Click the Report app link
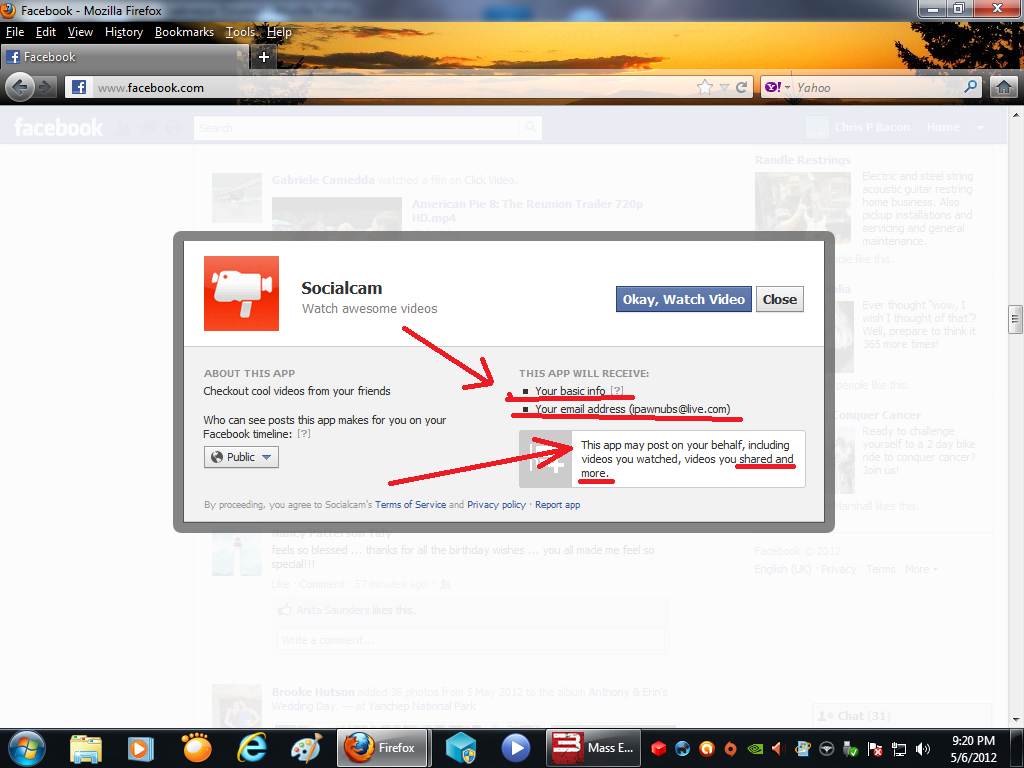Screen dimensions: 1024x768 (x=557, y=505)
